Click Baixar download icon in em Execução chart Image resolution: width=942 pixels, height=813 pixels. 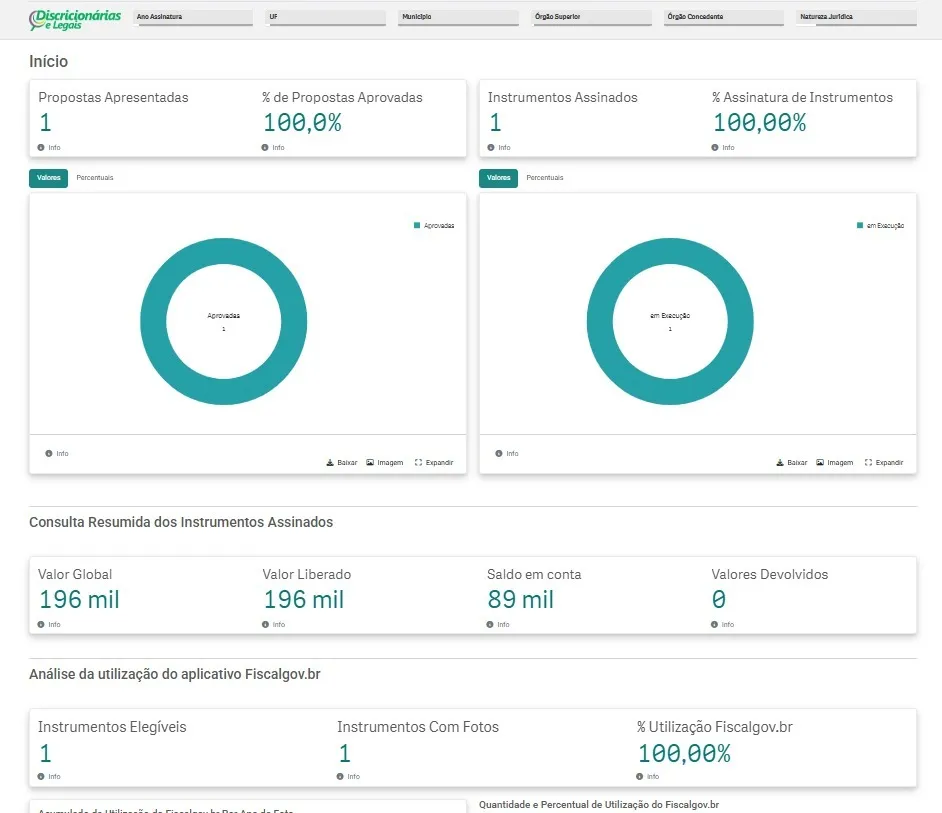[780, 463]
